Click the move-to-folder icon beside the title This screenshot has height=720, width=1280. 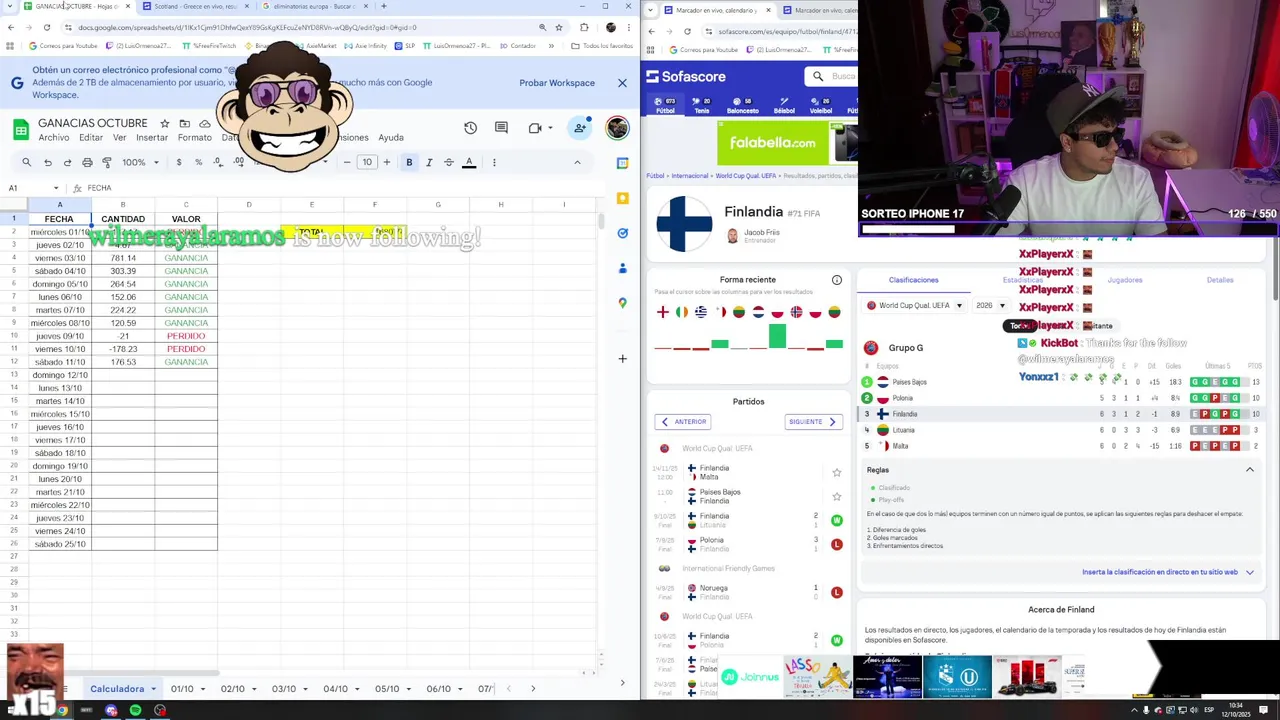[x=185, y=124]
